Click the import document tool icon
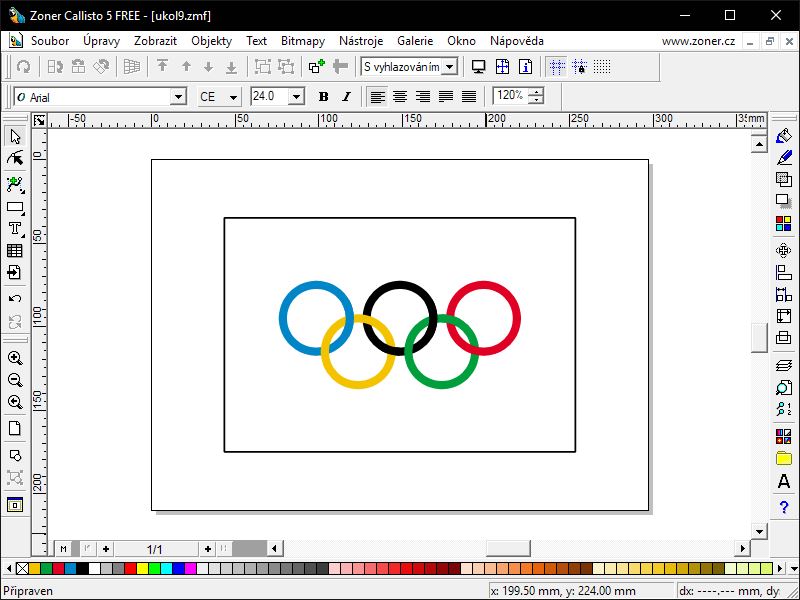The image size is (800, 600). click(x=15, y=272)
